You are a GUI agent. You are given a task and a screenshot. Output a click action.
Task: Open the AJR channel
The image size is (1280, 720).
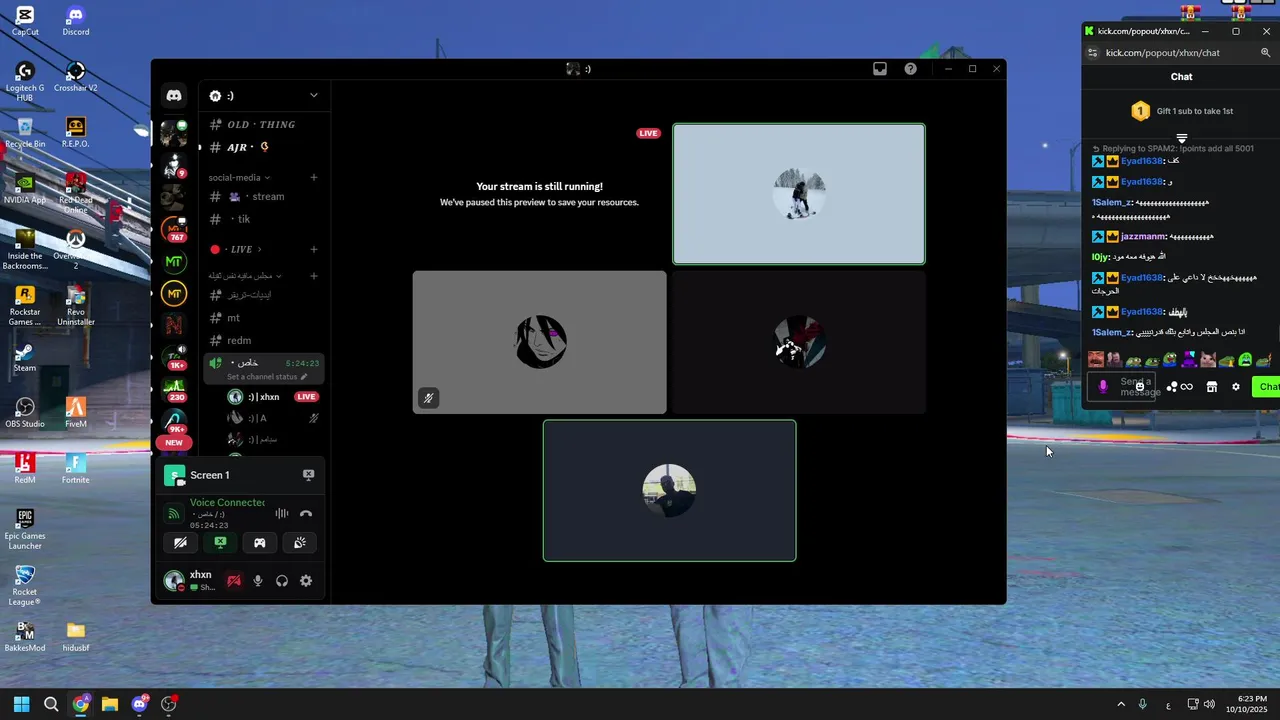[264, 147]
